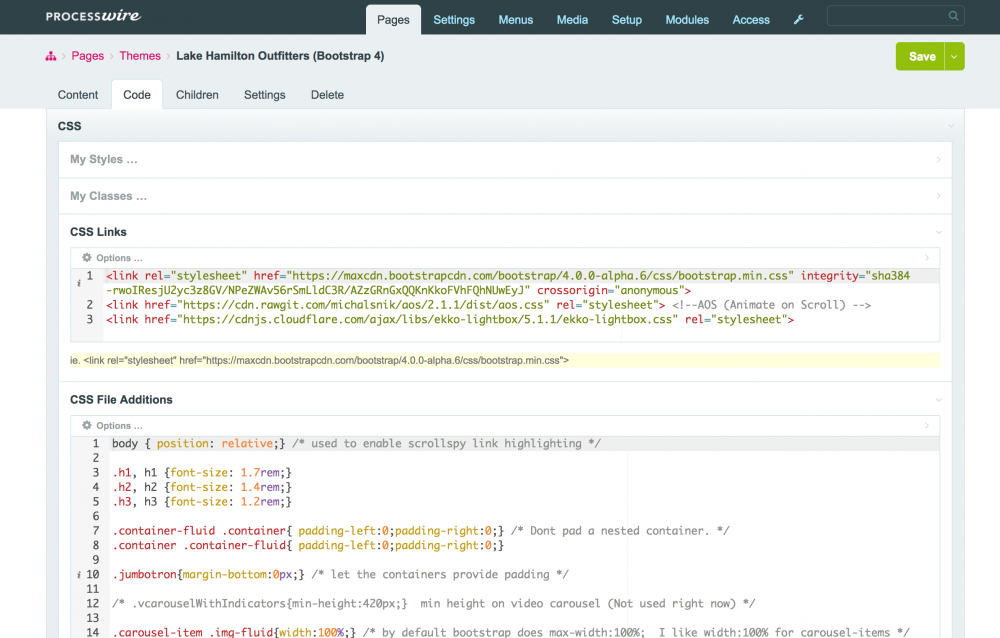Switch to the Content tab
This screenshot has width=1000, height=638.
[78, 95]
